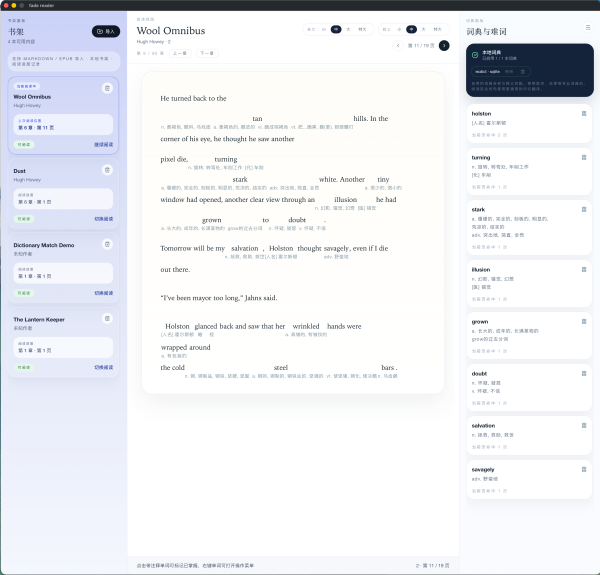Click the 导入 import button
This screenshot has width=600, height=575.
105,31
